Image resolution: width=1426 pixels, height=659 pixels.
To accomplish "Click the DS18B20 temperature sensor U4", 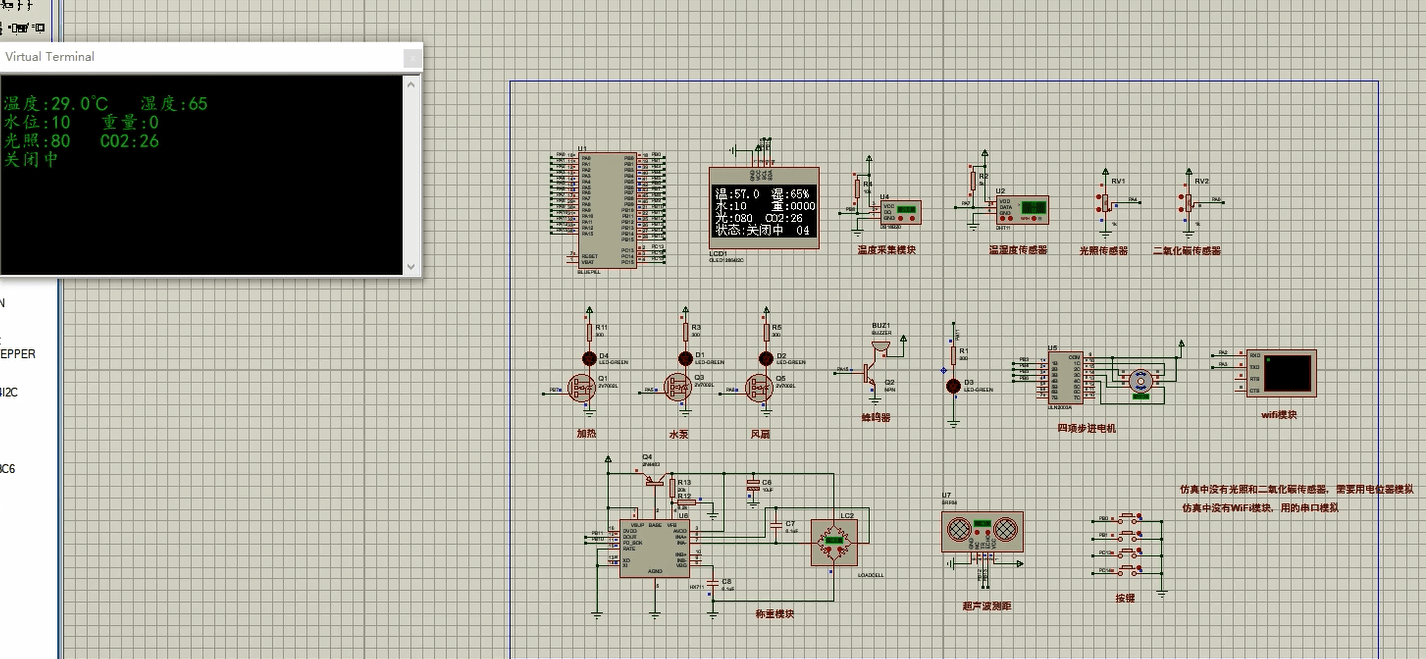I will click(x=899, y=211).
